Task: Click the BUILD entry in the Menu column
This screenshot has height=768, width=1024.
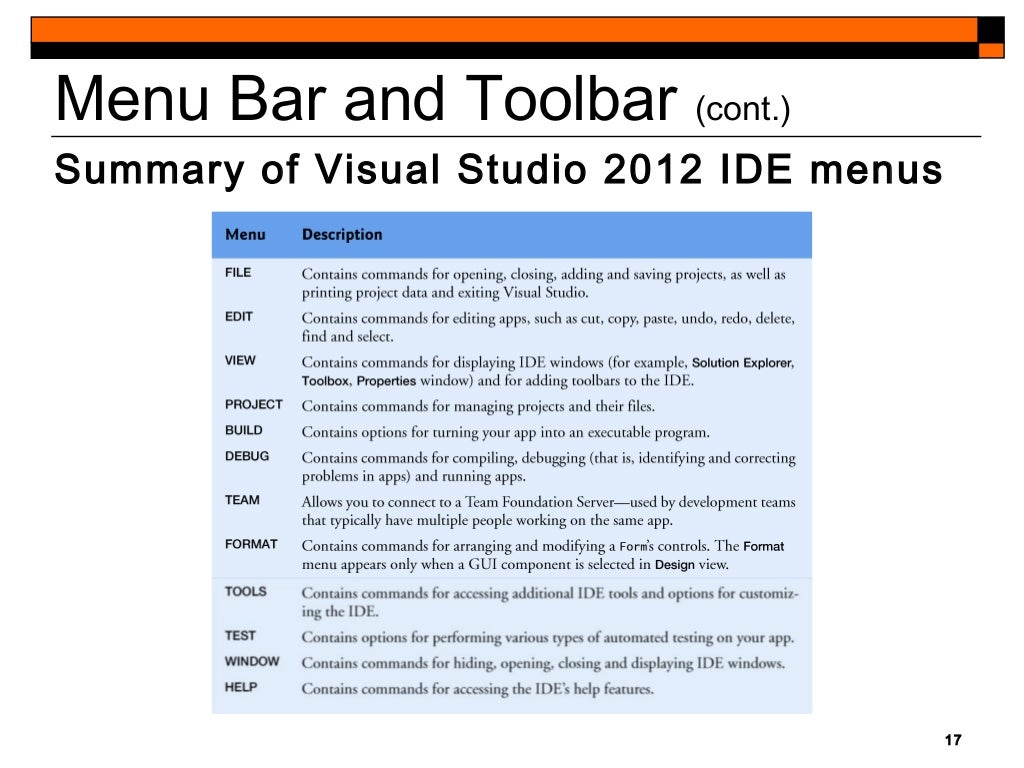Action: [x=244, y=430]
